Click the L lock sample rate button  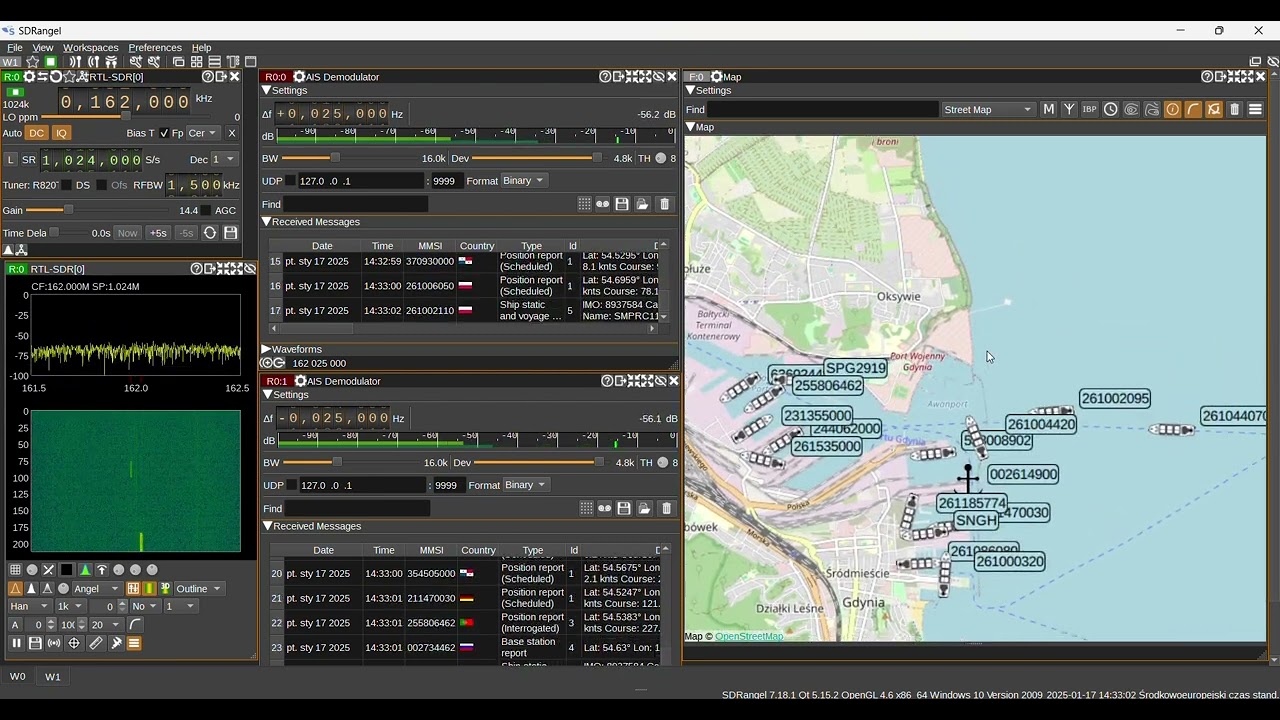pyautogui.click(x=11, y=160)
